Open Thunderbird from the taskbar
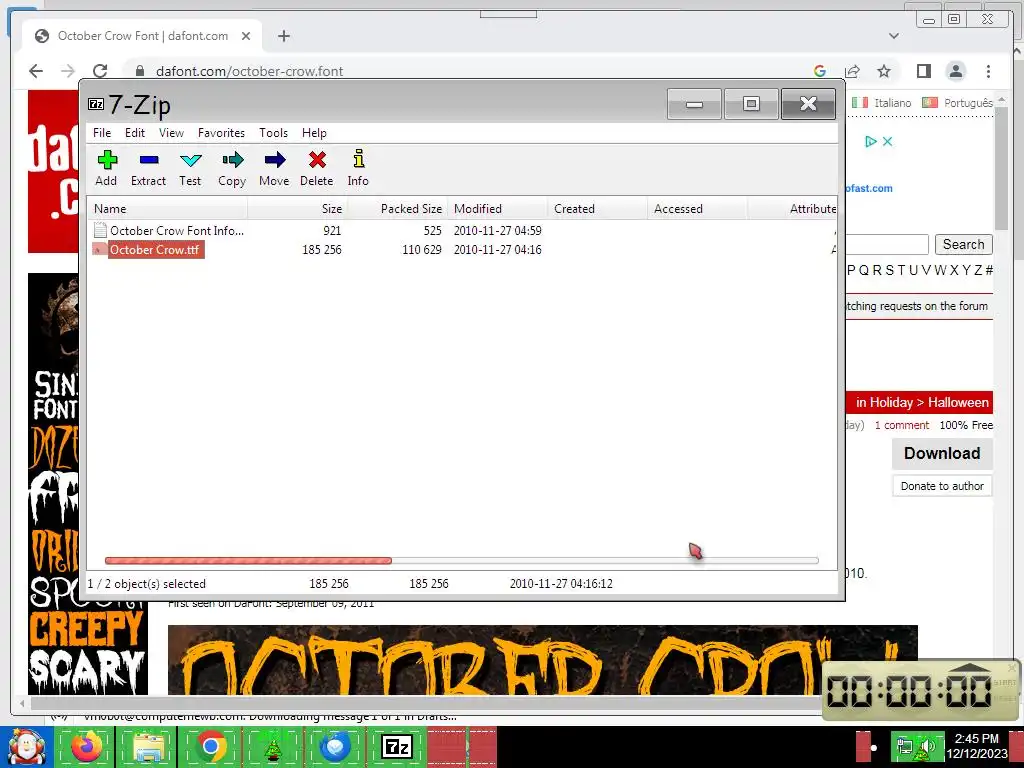Viewport: 1024px width, 768px height. [336, 746]
